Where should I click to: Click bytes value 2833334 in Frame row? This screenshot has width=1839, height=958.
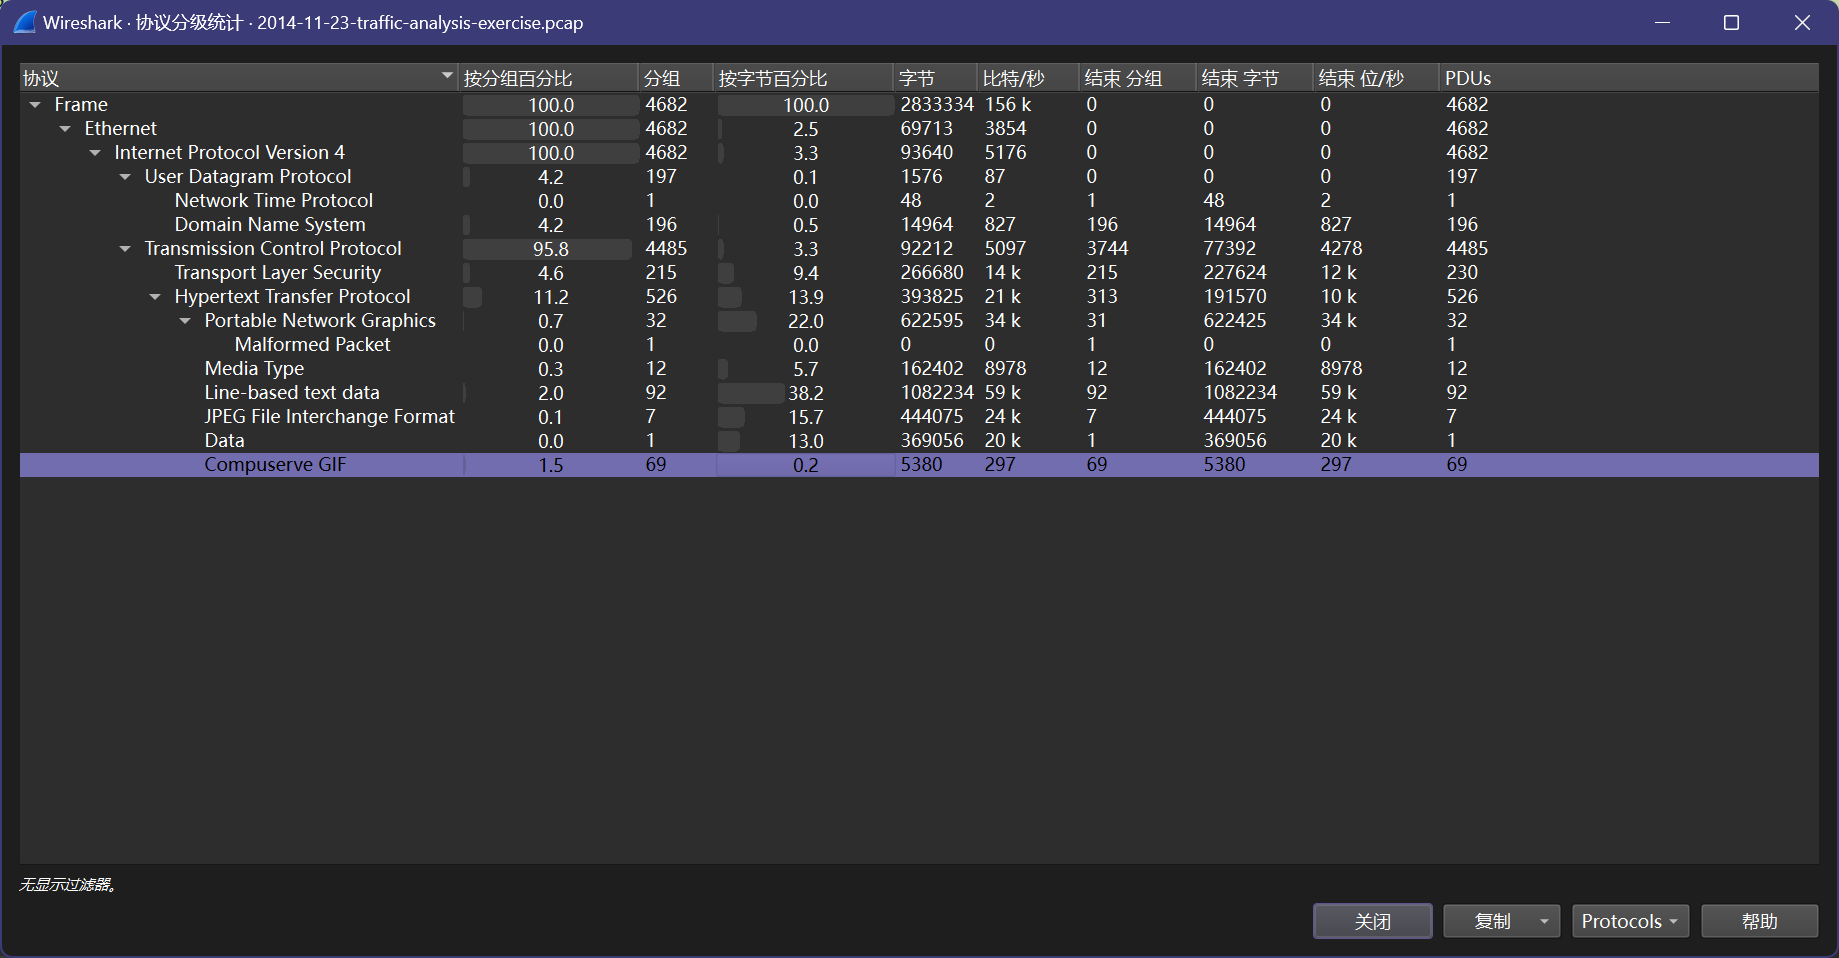pos(936,105)
